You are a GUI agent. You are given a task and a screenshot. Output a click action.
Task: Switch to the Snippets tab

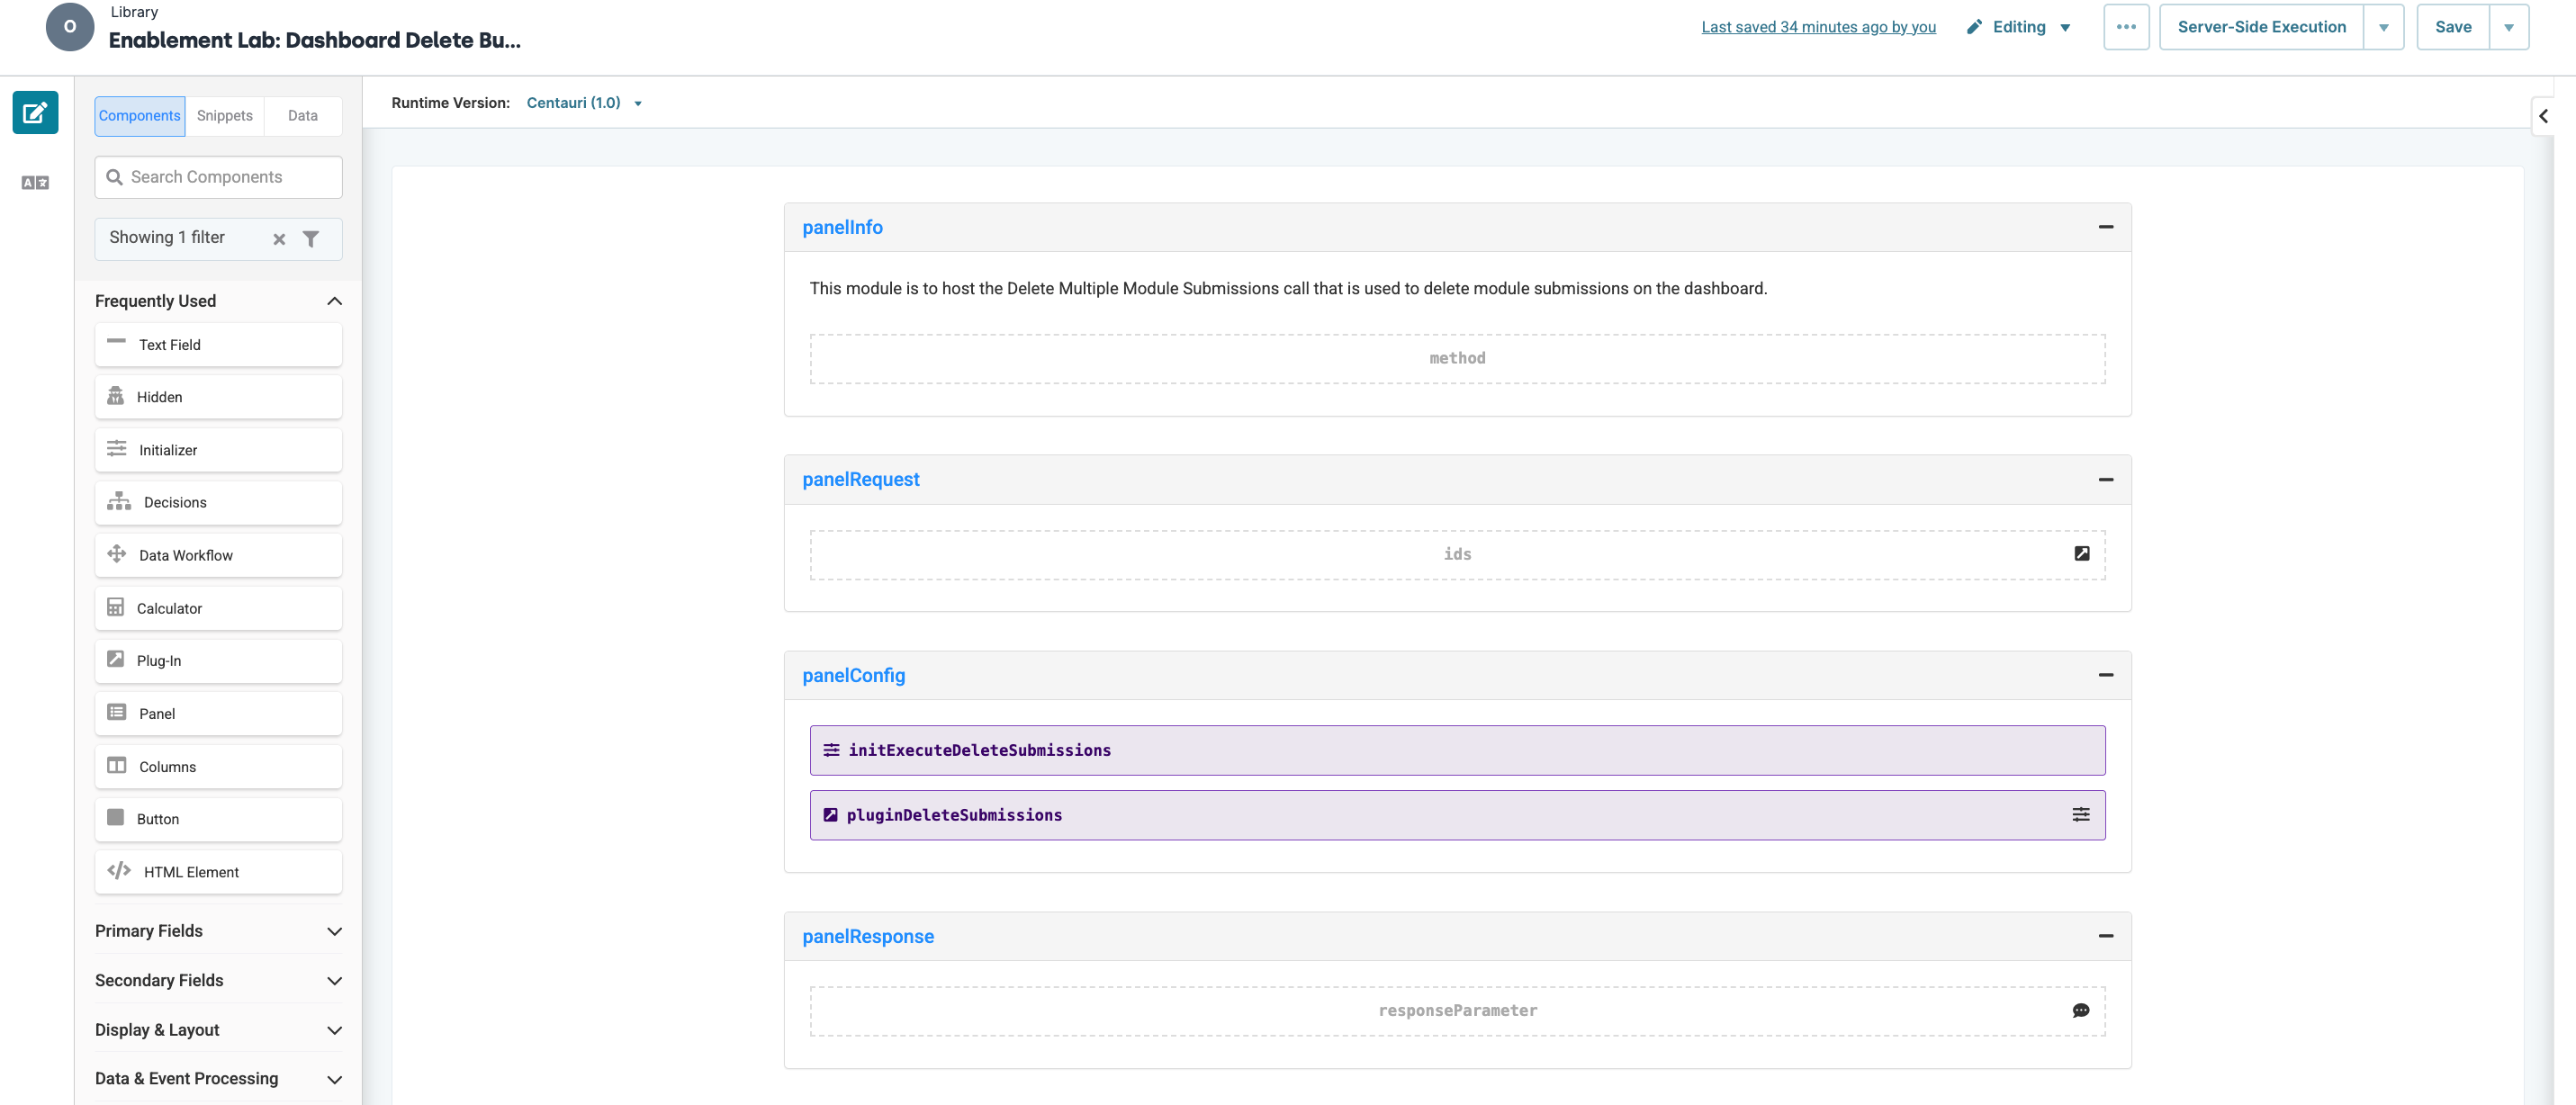click(x=224, y=116)
